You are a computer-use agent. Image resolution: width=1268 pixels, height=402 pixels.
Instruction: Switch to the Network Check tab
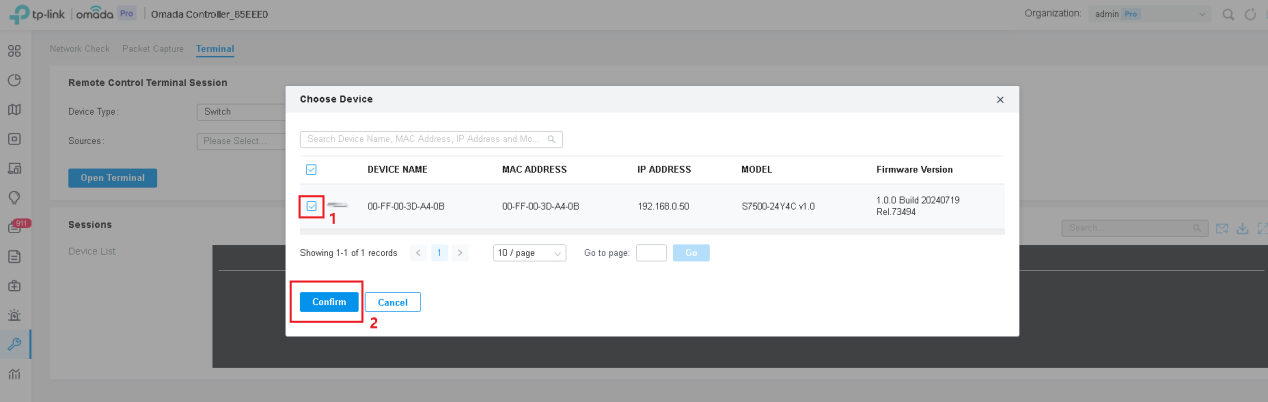click(80, 48)
